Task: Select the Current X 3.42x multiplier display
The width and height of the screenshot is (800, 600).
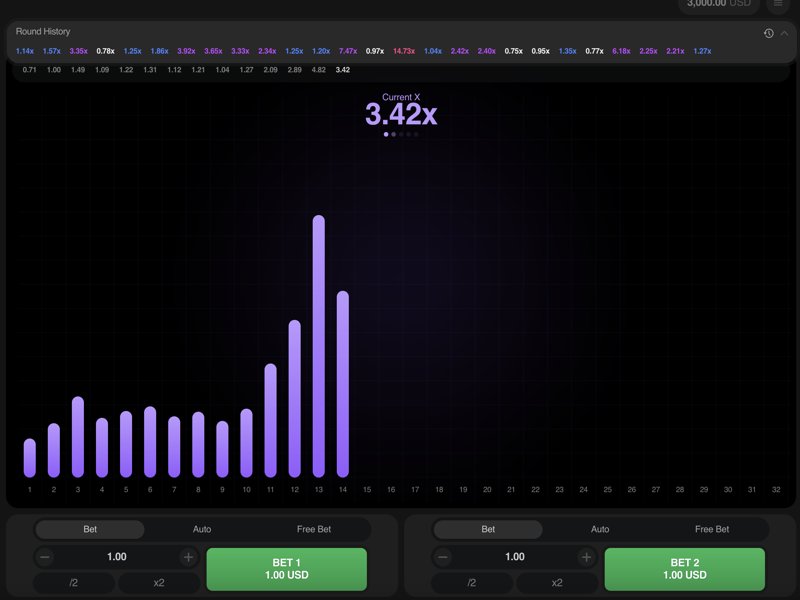Action: point(401,110)
